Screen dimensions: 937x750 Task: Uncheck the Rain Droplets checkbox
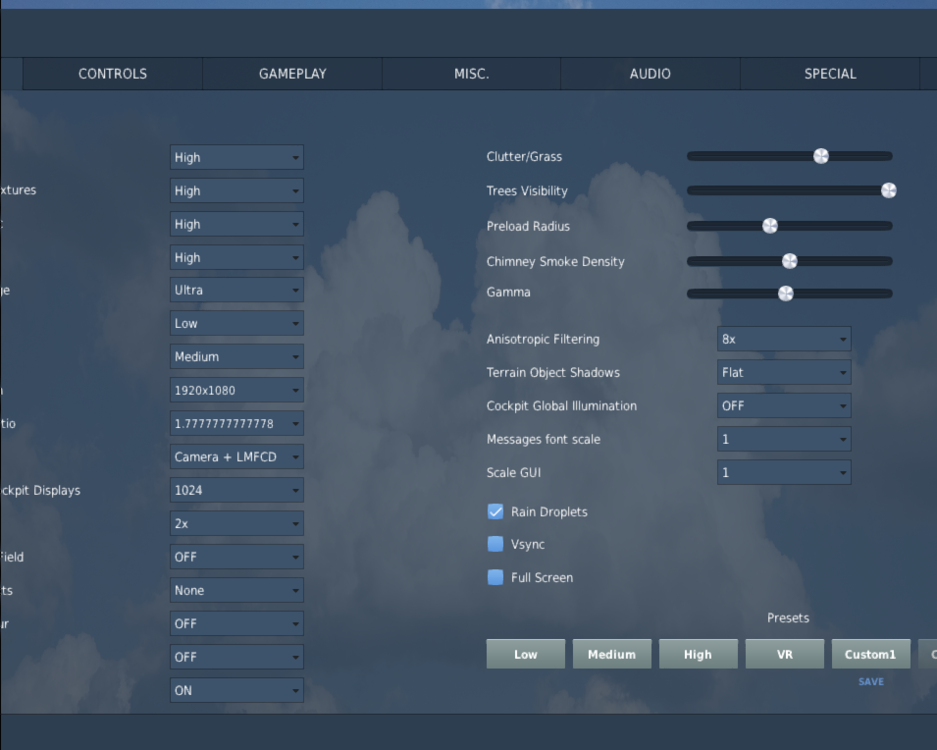coord(495,512)
